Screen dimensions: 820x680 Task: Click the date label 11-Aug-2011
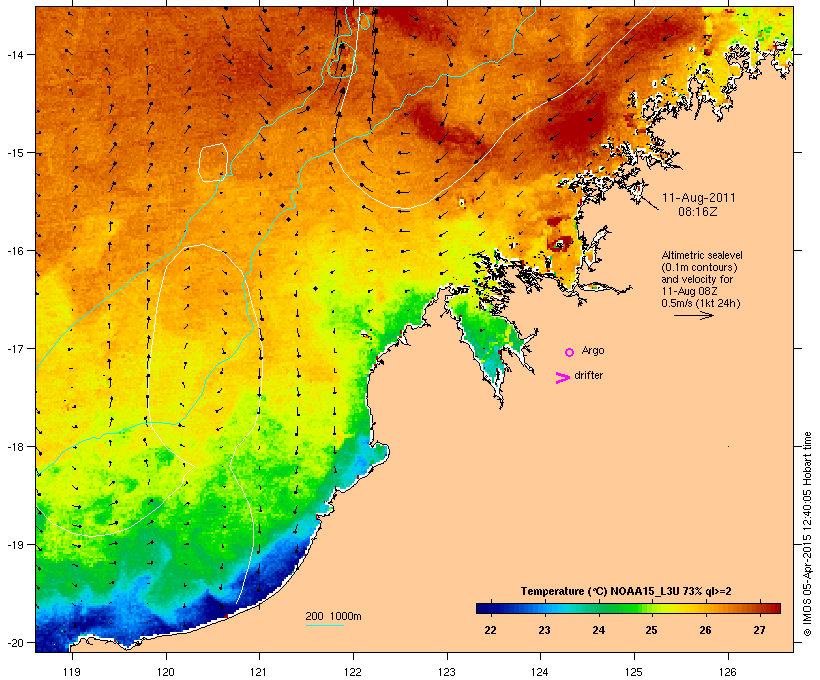[699, 198]
